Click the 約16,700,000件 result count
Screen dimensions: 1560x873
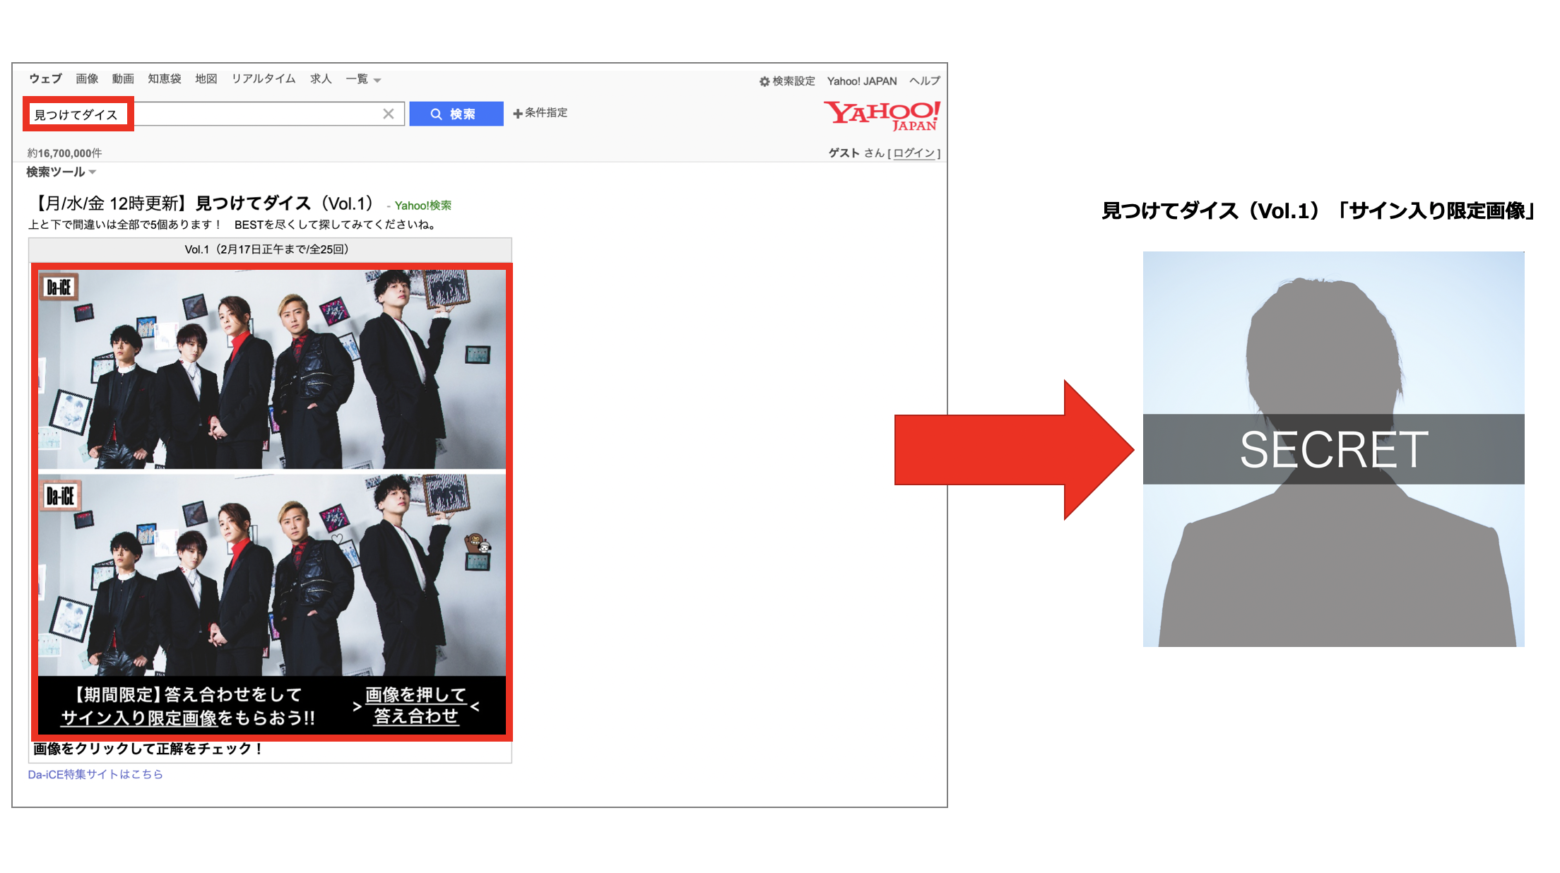tap(64, 153)
